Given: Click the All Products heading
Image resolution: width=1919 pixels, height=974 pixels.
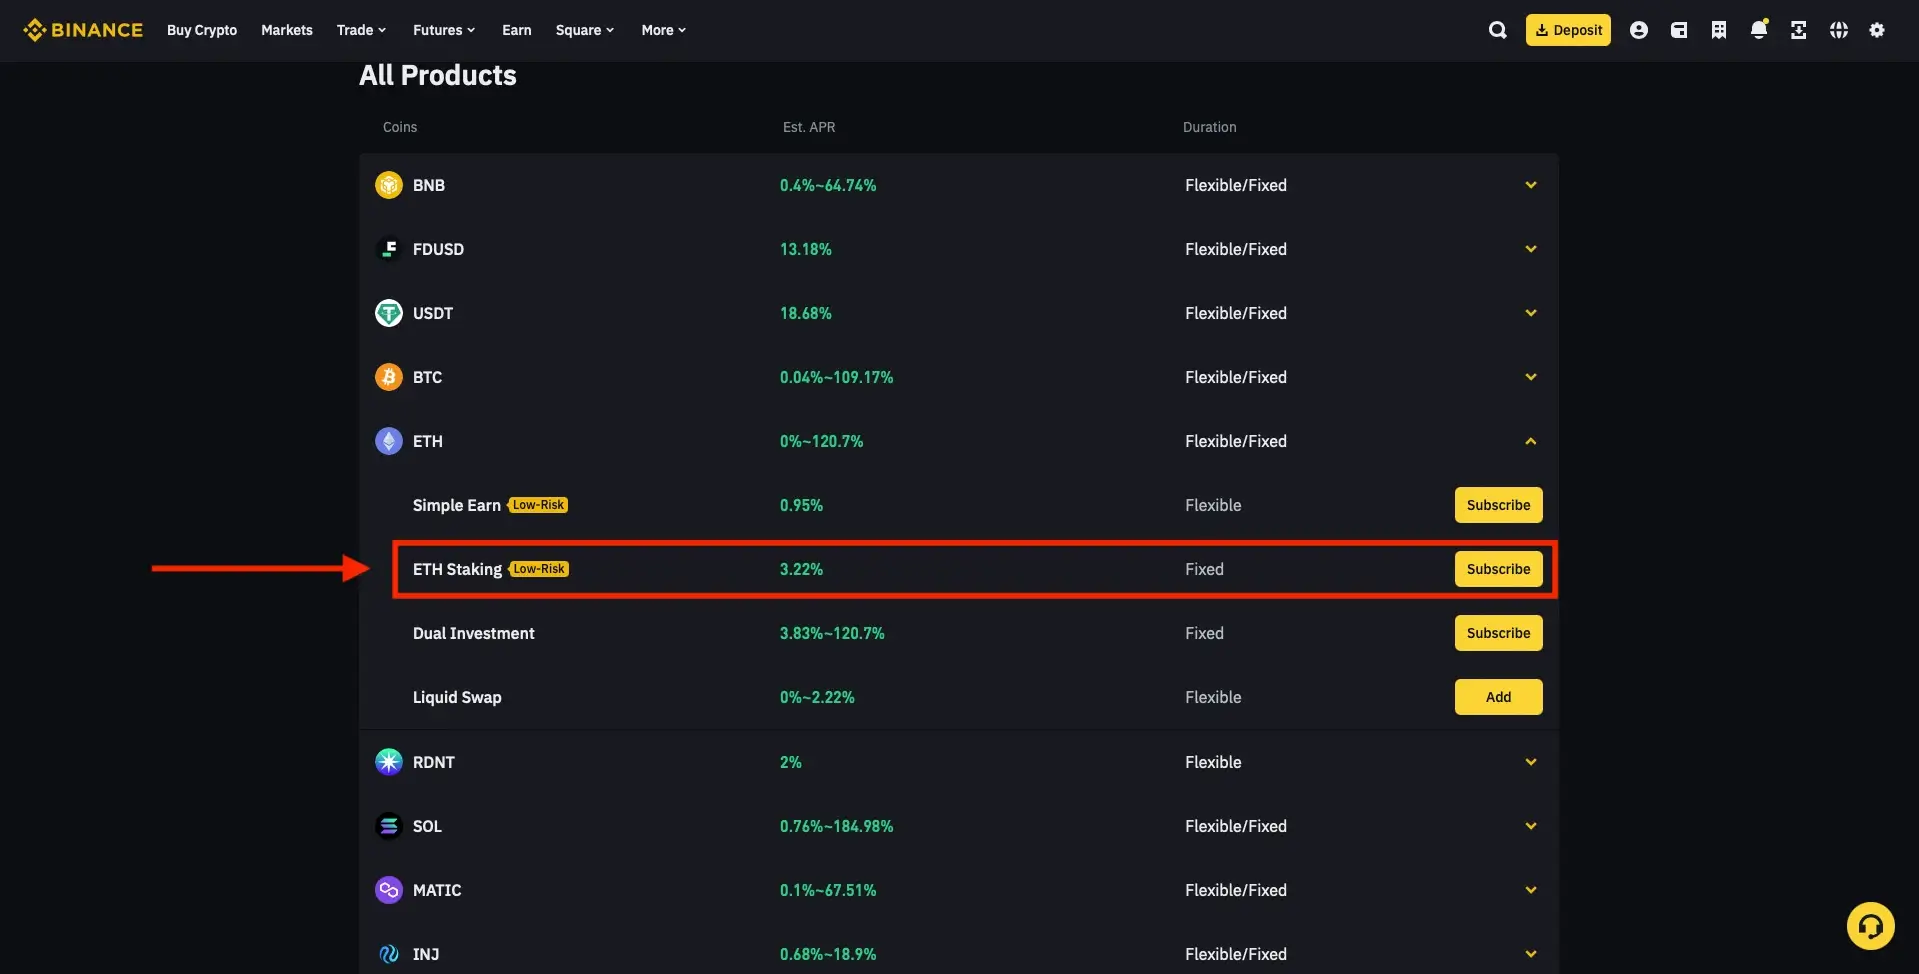Looking at the screenshot, I should click(438, 75).
